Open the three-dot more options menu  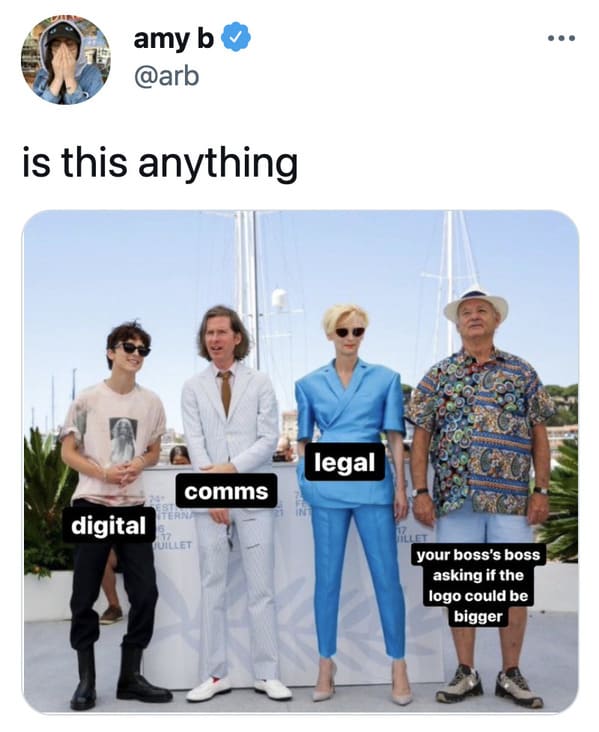click(x=562, y=38)
